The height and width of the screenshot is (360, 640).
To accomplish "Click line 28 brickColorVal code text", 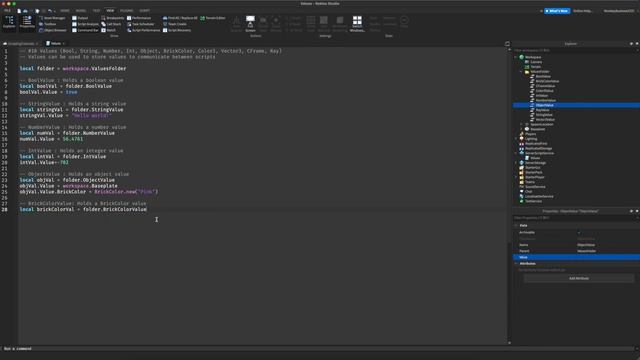I will click(83, 209).
